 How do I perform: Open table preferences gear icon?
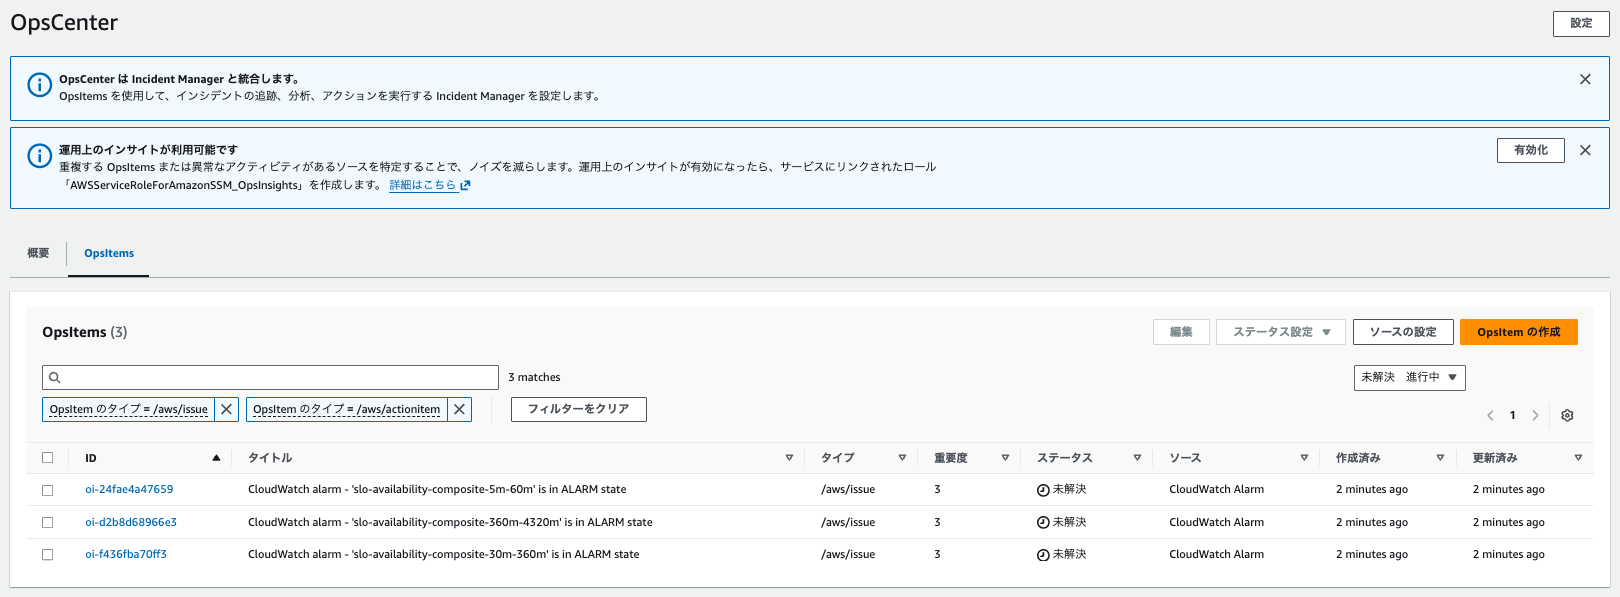(x=1567, y=415)
